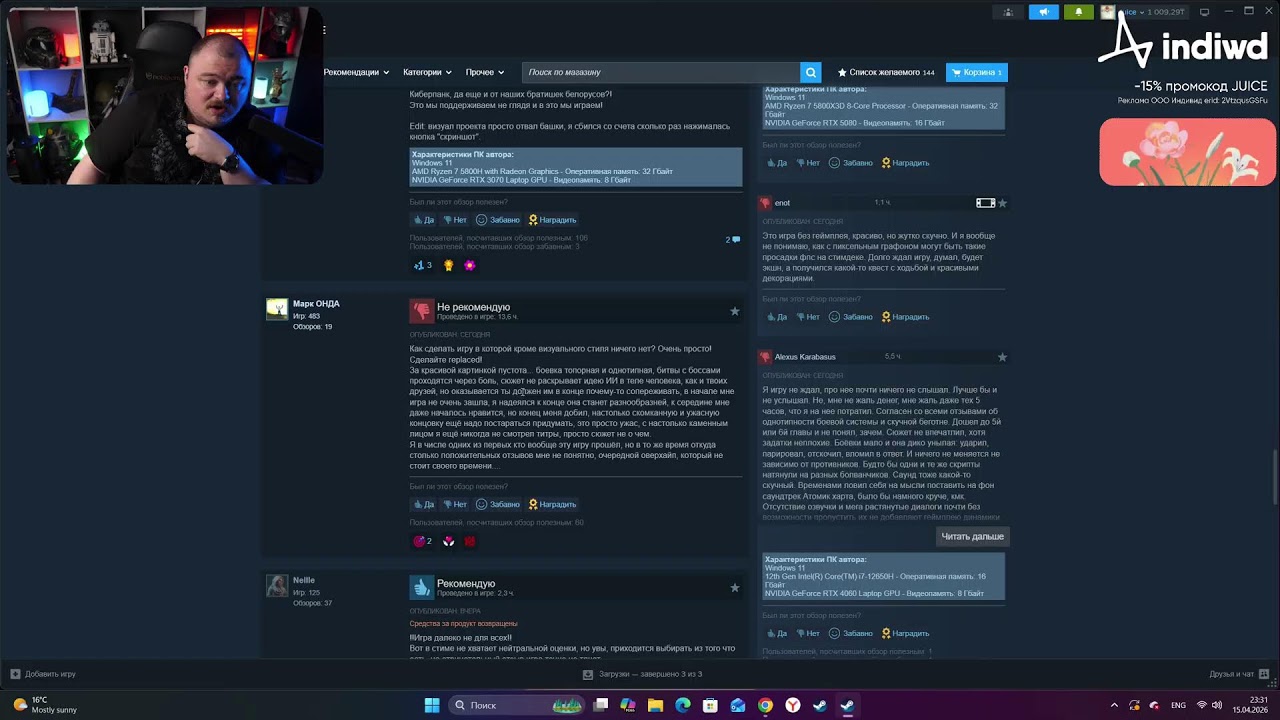
Task: Open Chrome from the taskbar
Action: (x=765, y=705)
